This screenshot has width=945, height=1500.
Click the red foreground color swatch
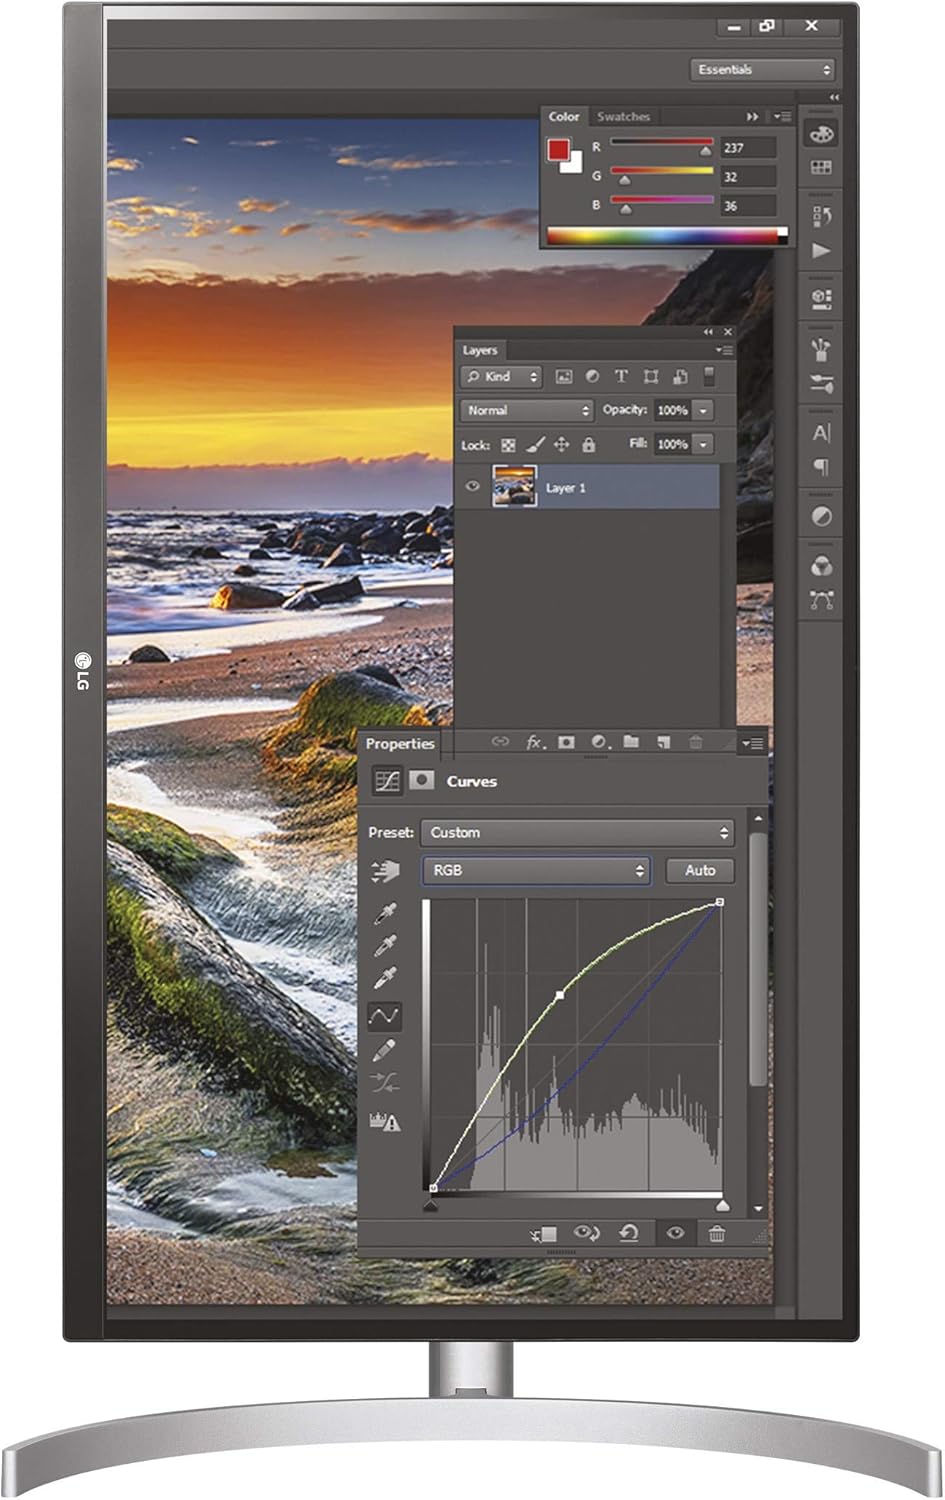[558, 150]
